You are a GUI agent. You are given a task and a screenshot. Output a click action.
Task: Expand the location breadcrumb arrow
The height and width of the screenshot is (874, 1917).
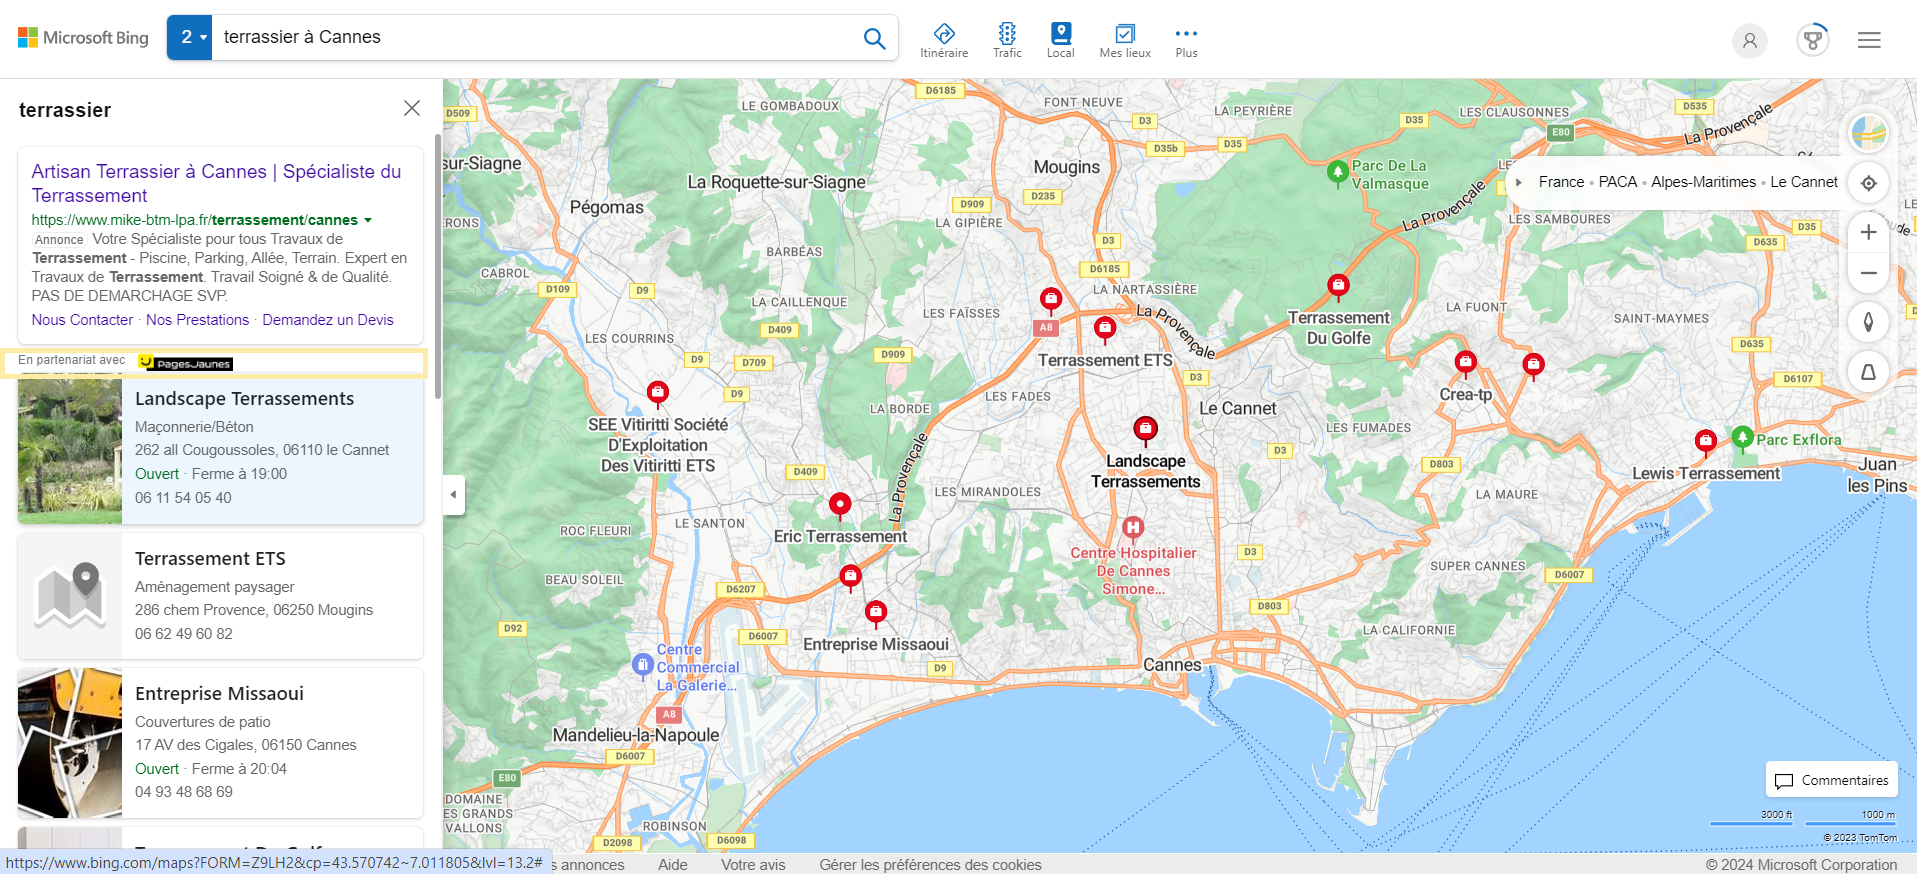pyautogui.click(x=1519, y=182)
